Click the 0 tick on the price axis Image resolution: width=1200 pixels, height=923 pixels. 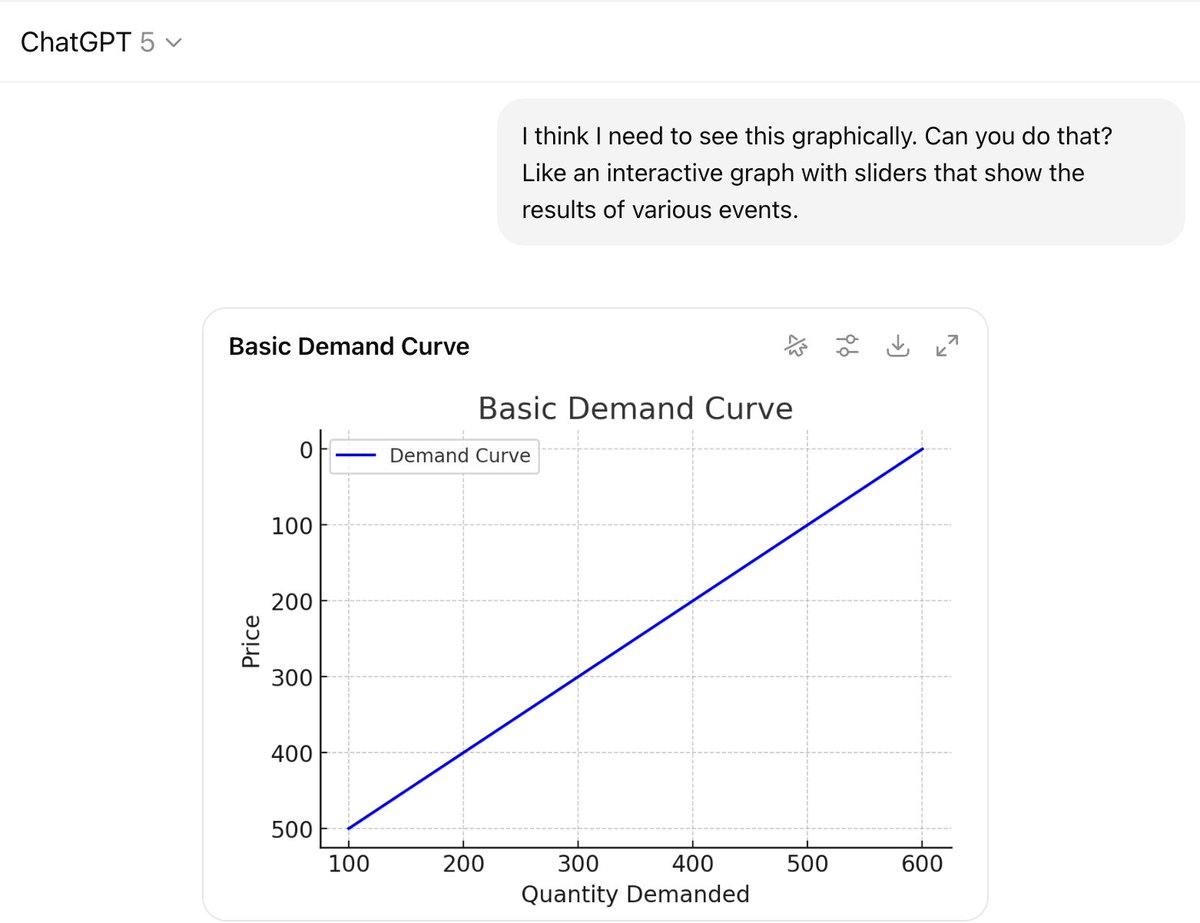coord(305,449)
